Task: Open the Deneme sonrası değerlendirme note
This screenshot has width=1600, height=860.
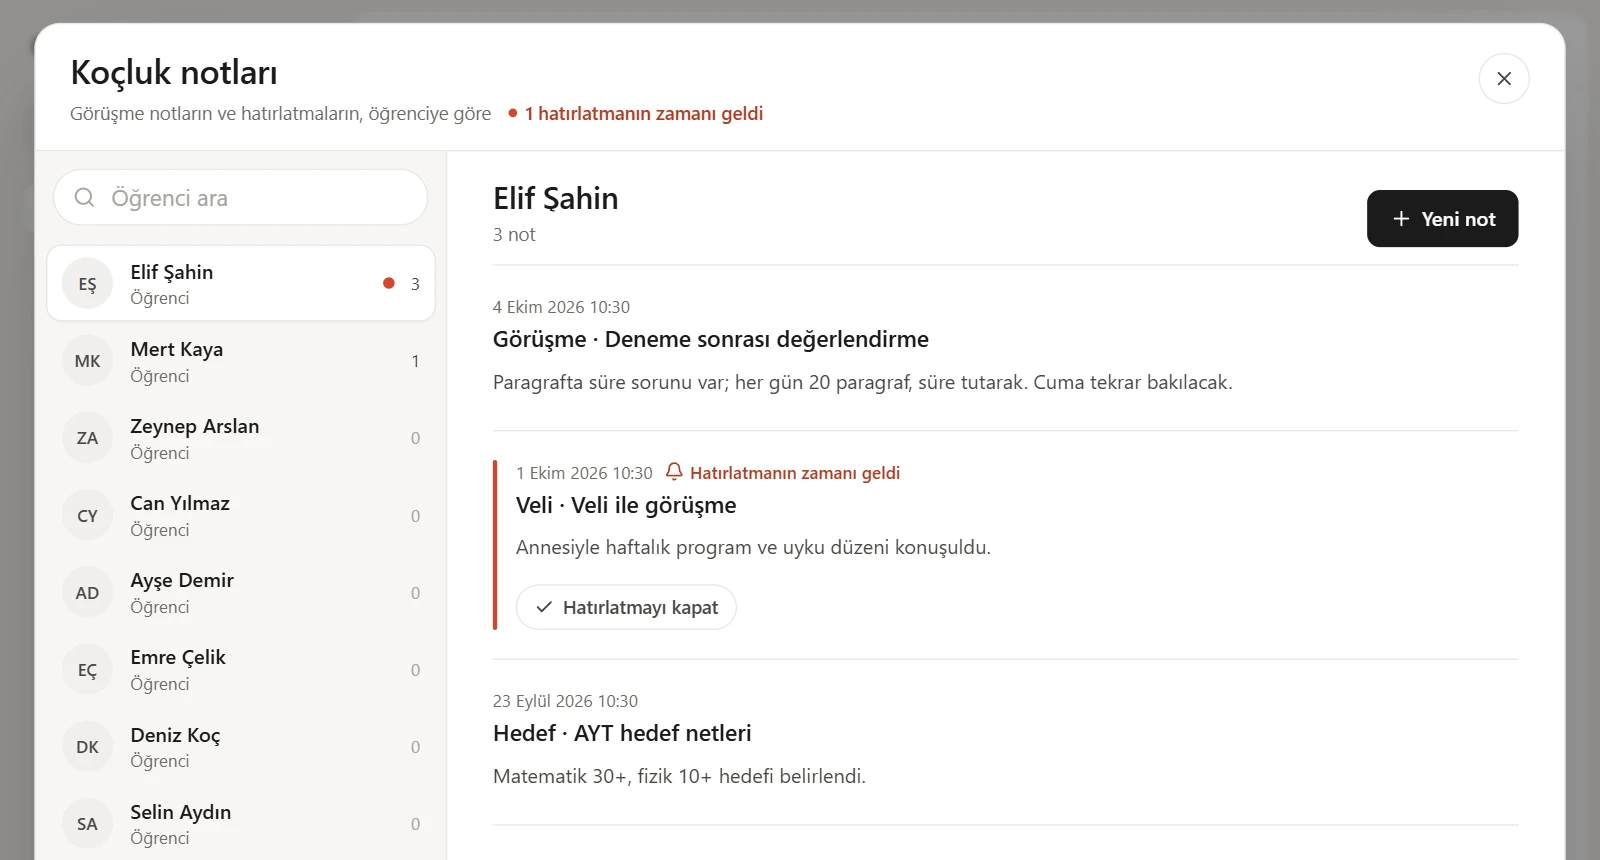Action: coord(711,339)
